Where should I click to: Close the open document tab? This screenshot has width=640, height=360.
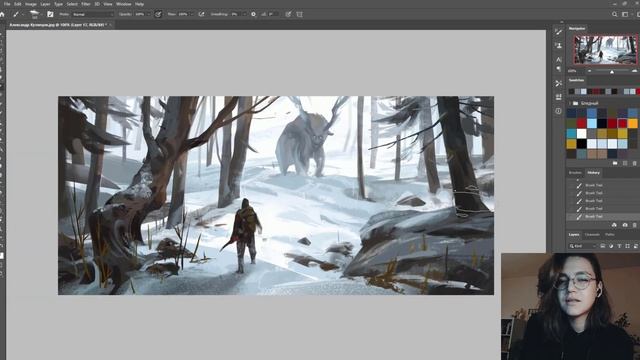[110, 25]
